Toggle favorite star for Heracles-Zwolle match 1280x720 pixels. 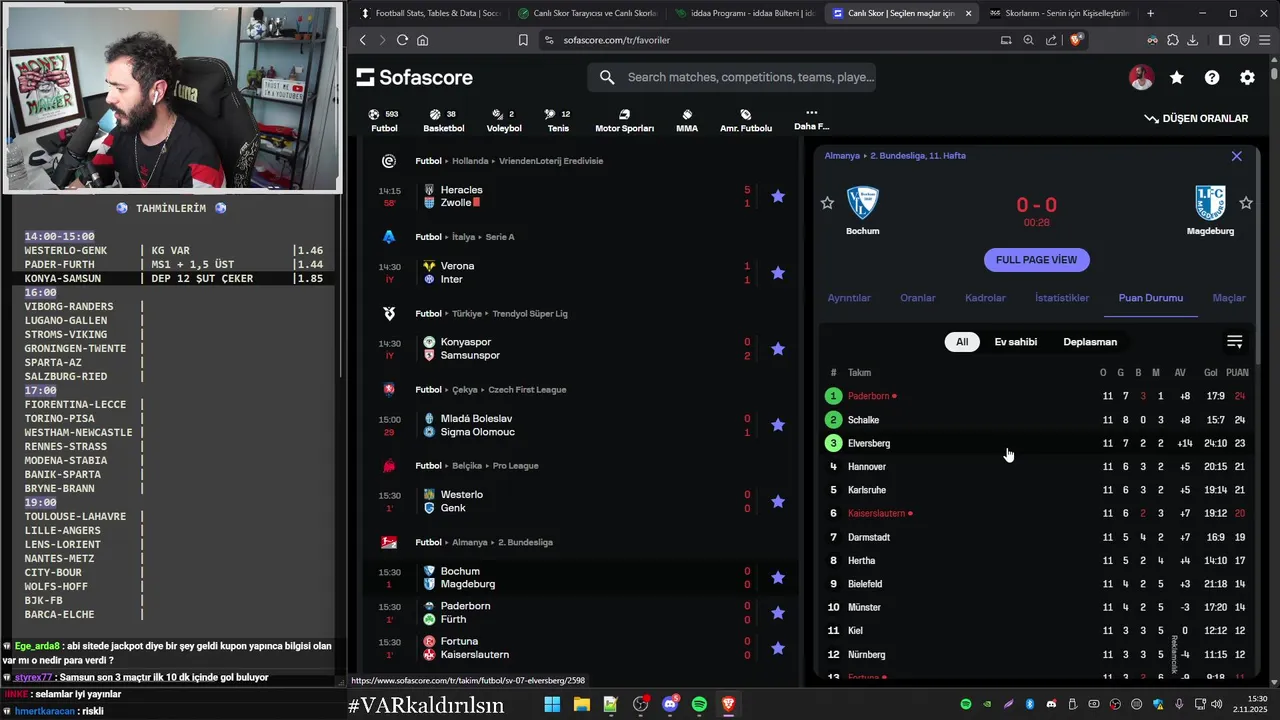click(778, 196)
